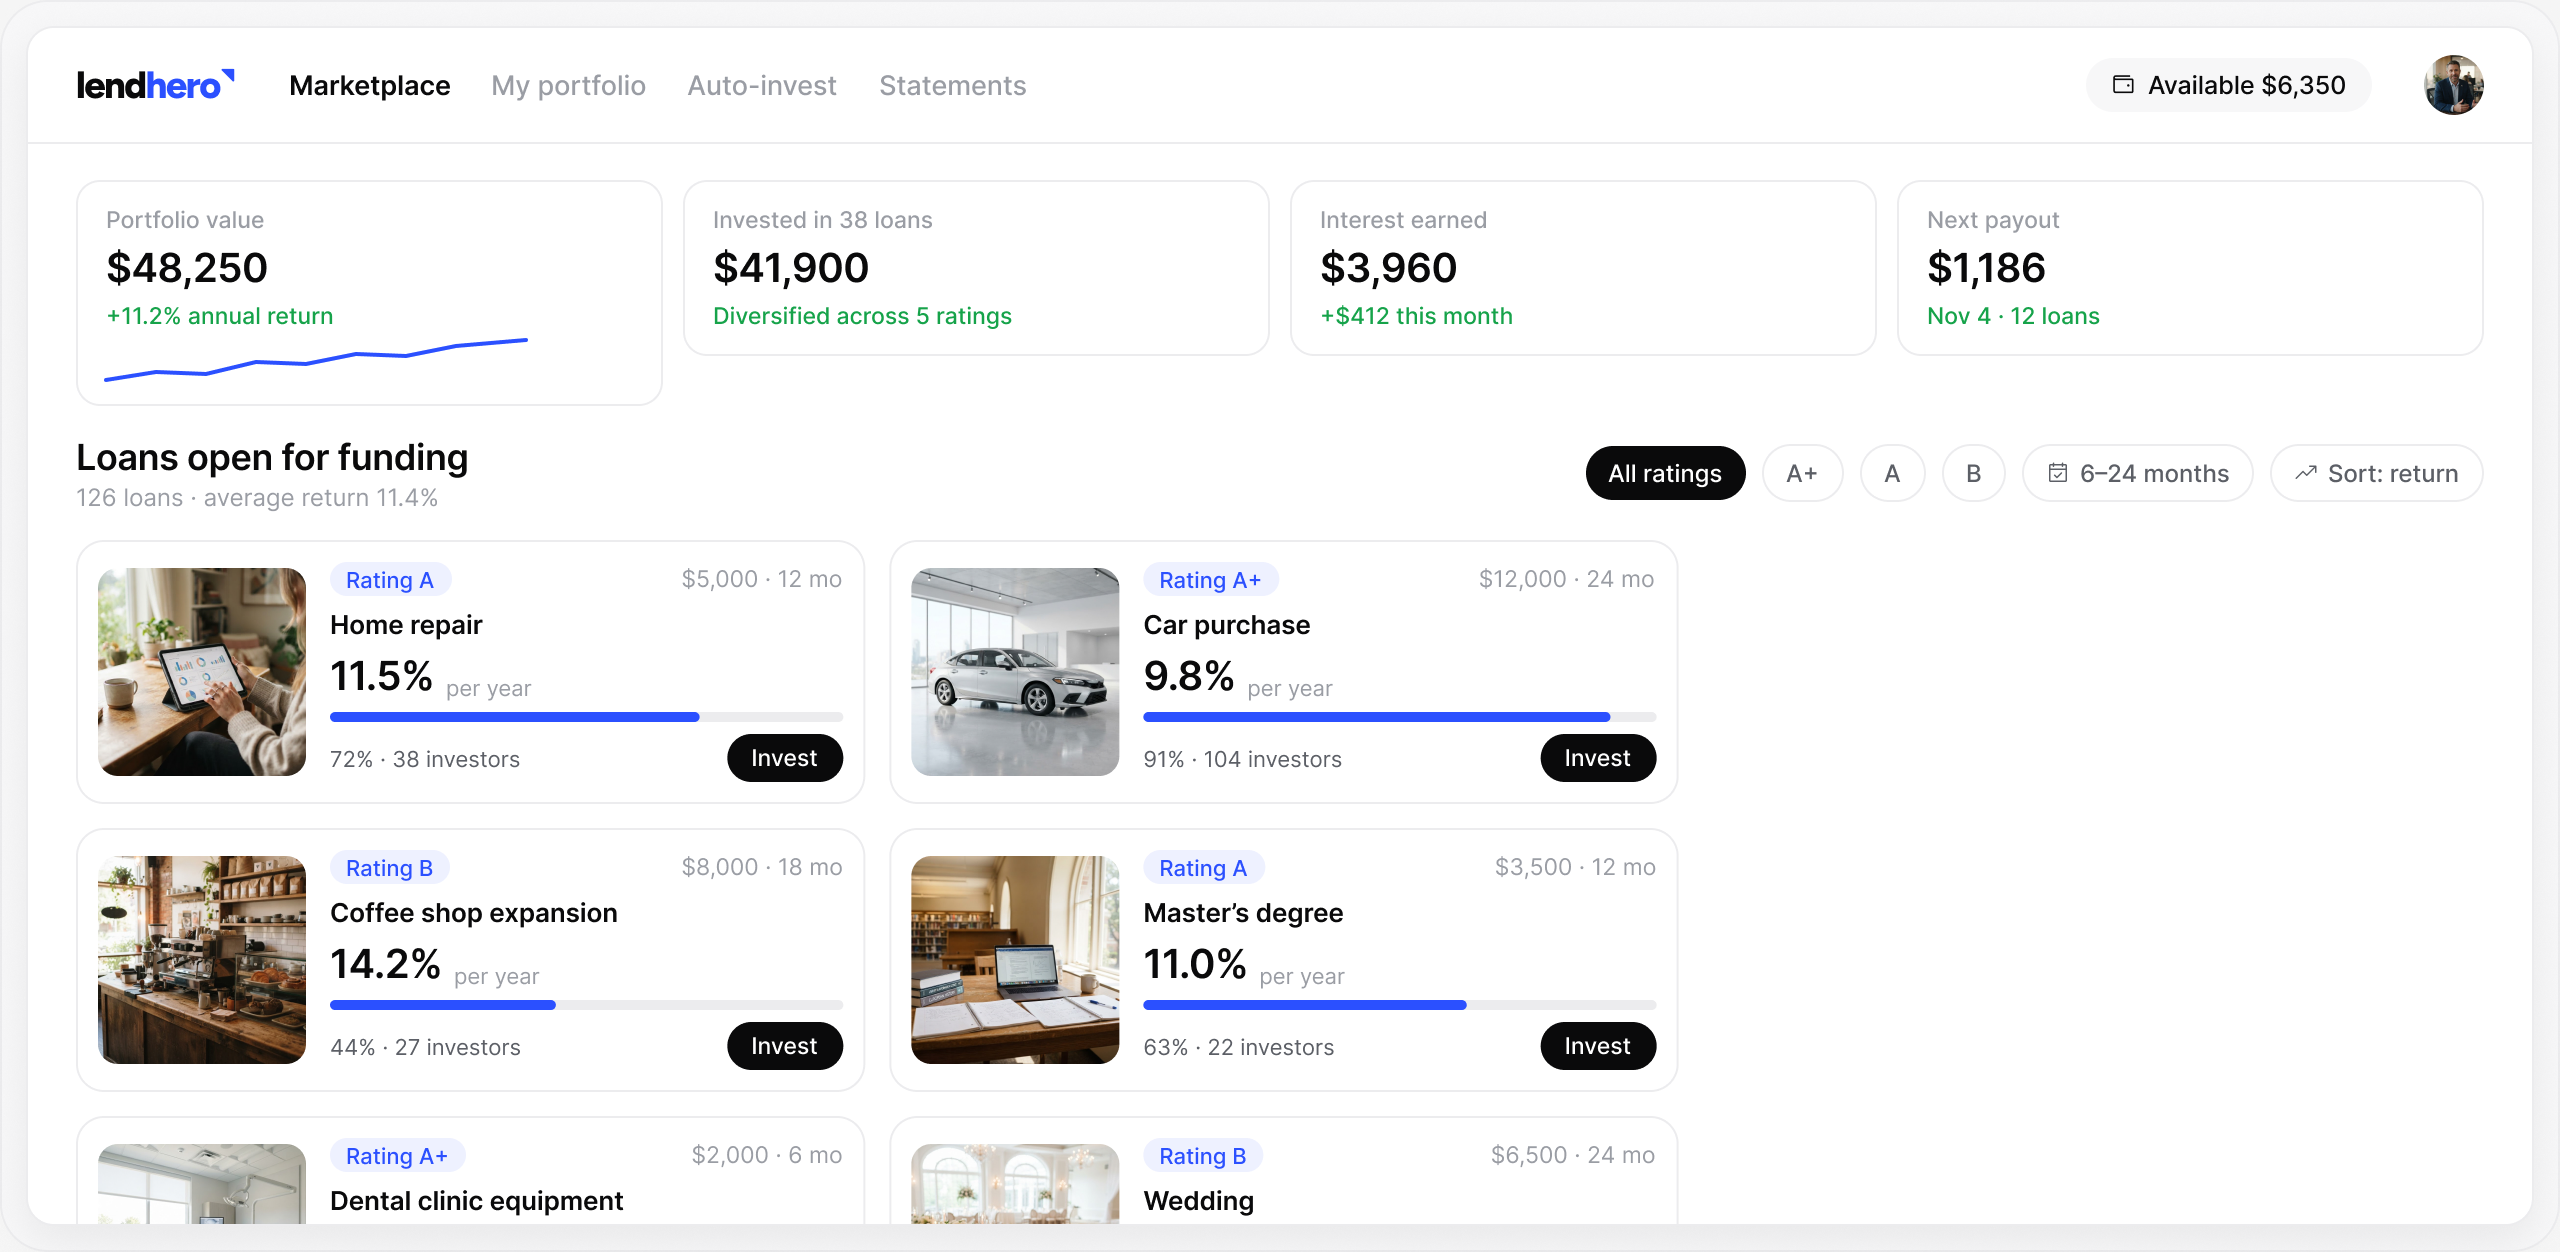Filter loans by A+ rating
This screenshot has width=2560, height=1252.
point(1802,473)
